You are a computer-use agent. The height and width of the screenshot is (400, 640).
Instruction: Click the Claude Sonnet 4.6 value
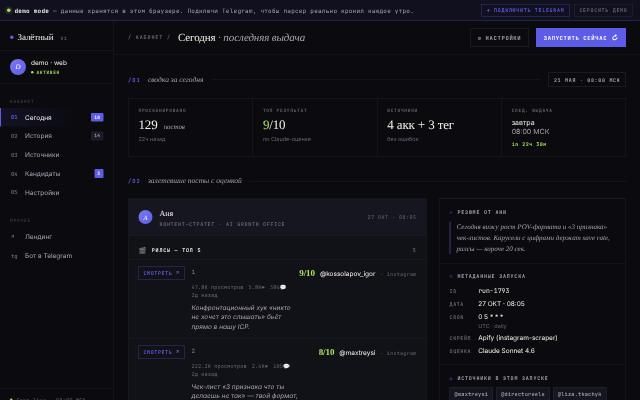[x=506, y=351]
